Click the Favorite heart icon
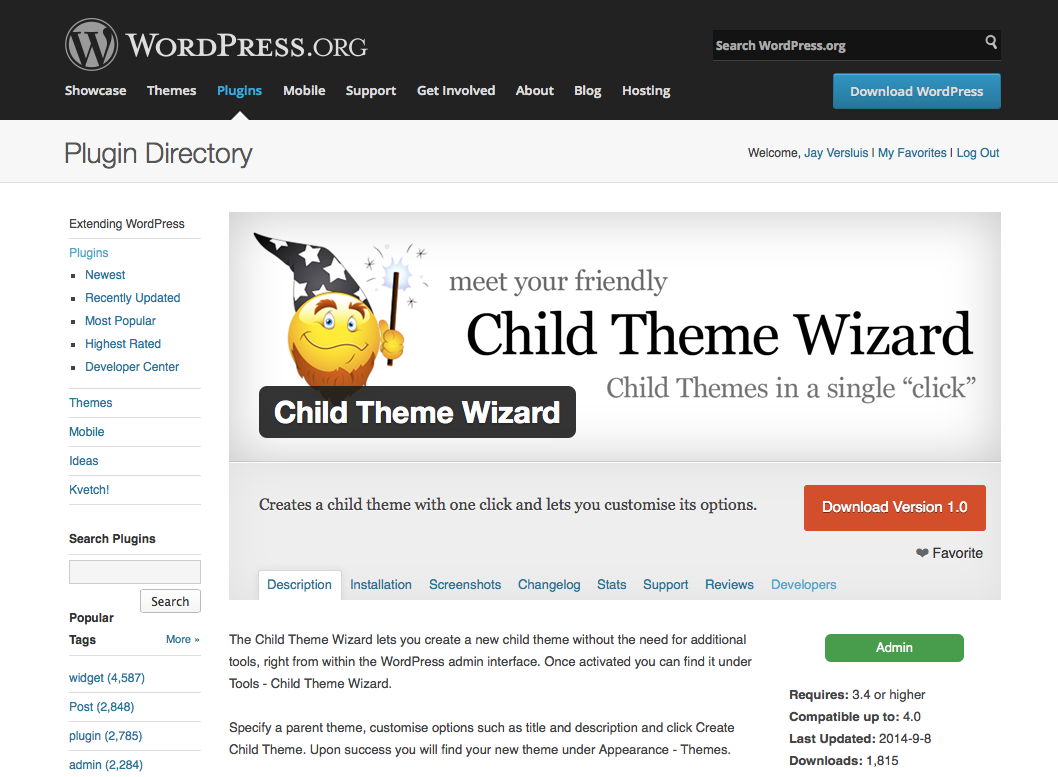Viewport: 1058px width, 777px height. click(x=922, y=553)
